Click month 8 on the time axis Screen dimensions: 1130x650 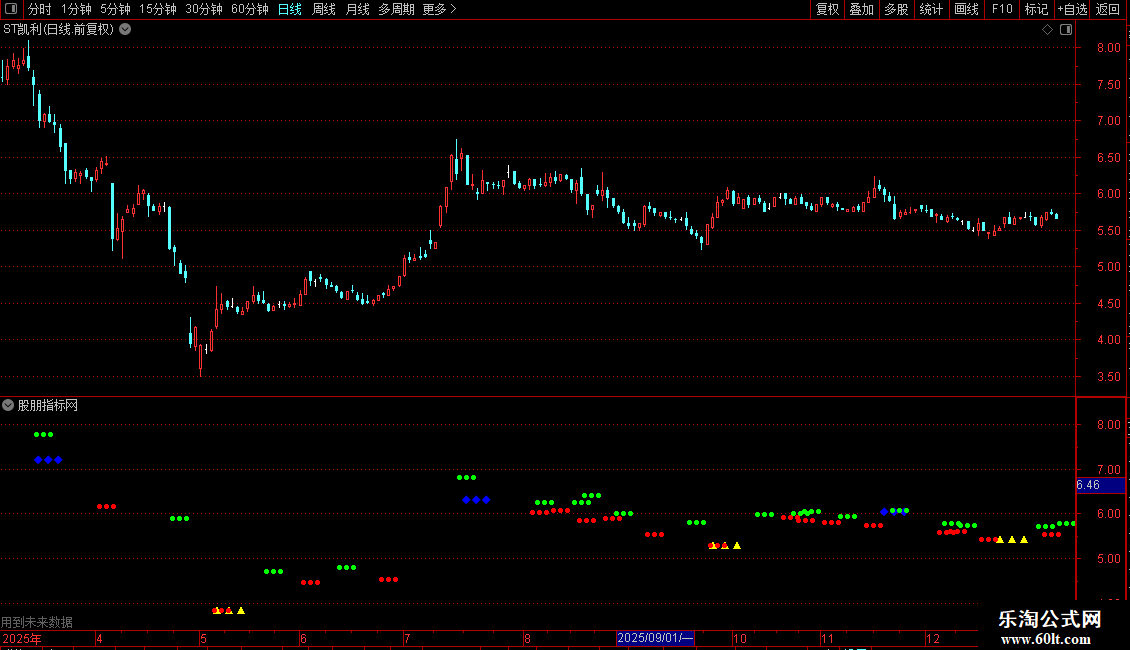pos(528,638)
